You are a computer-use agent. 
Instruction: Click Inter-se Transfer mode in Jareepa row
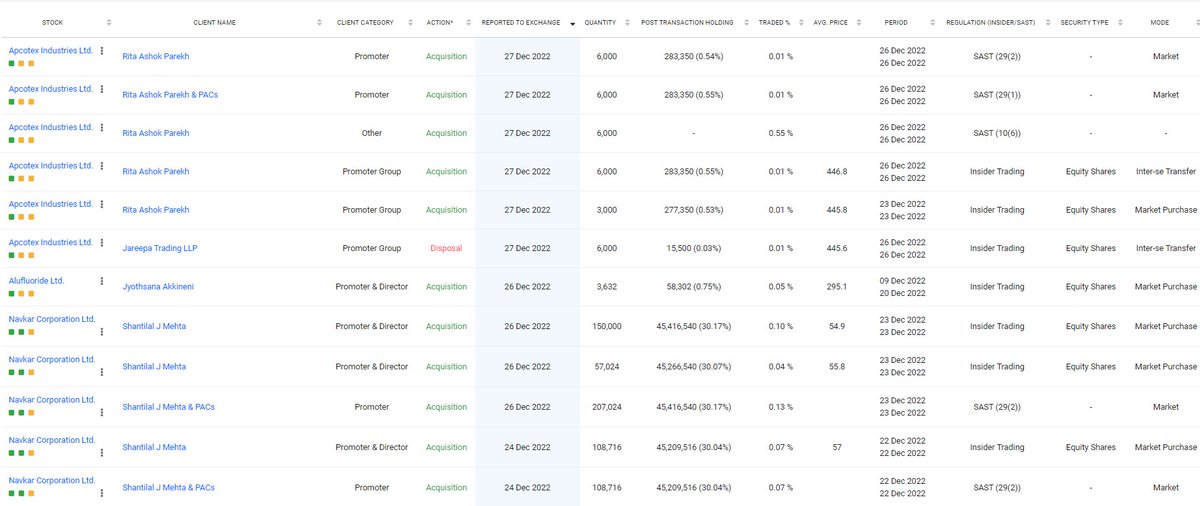coord(1166,248)
